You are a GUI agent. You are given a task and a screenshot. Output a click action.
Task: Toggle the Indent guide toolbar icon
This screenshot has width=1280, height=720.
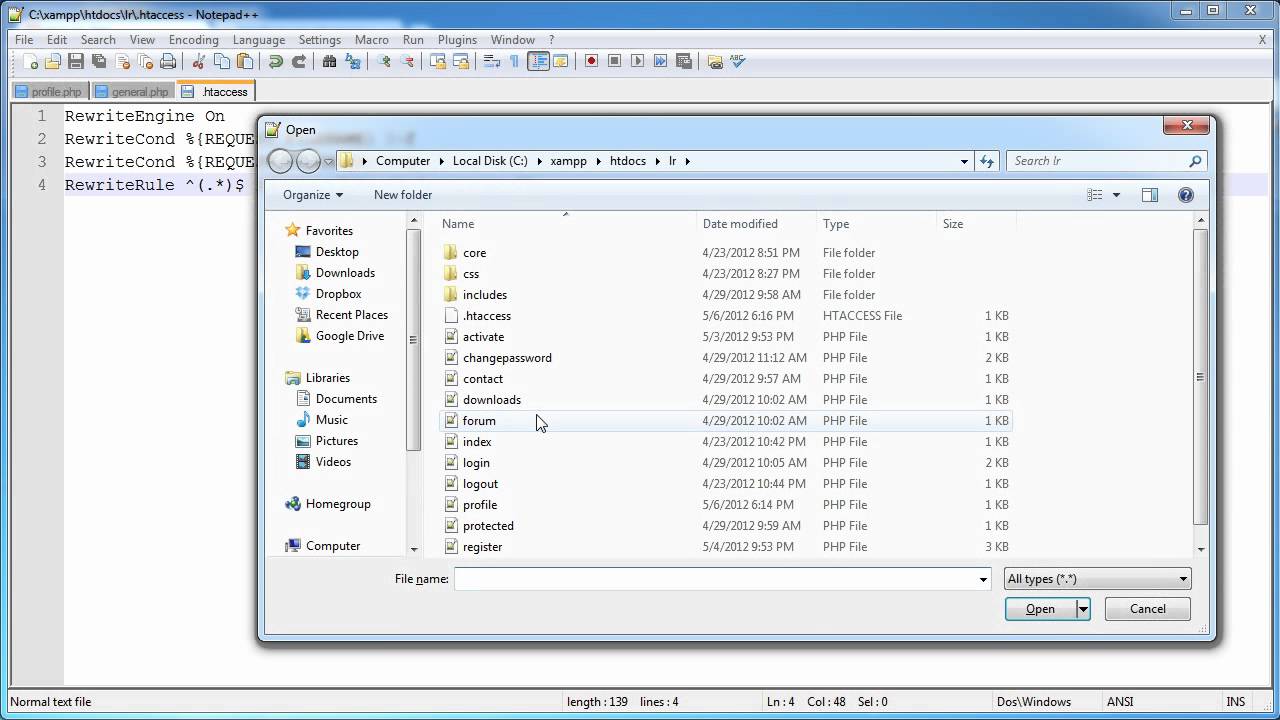538,61
